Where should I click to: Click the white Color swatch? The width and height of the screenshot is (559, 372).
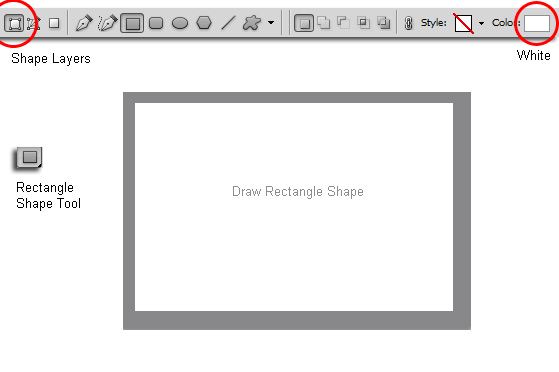pos(537,24)
